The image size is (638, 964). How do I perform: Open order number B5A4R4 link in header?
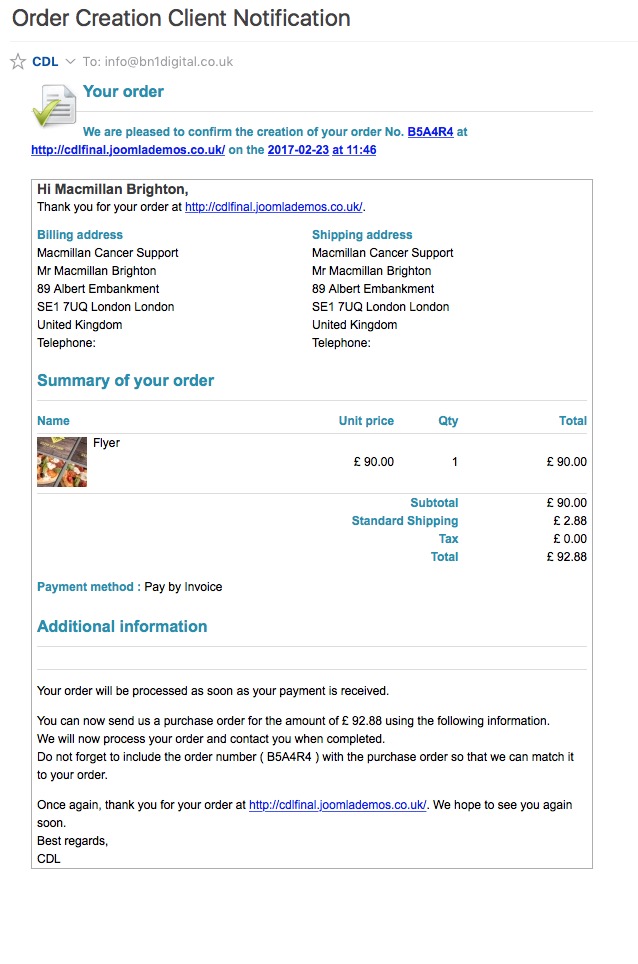point(430,131)
